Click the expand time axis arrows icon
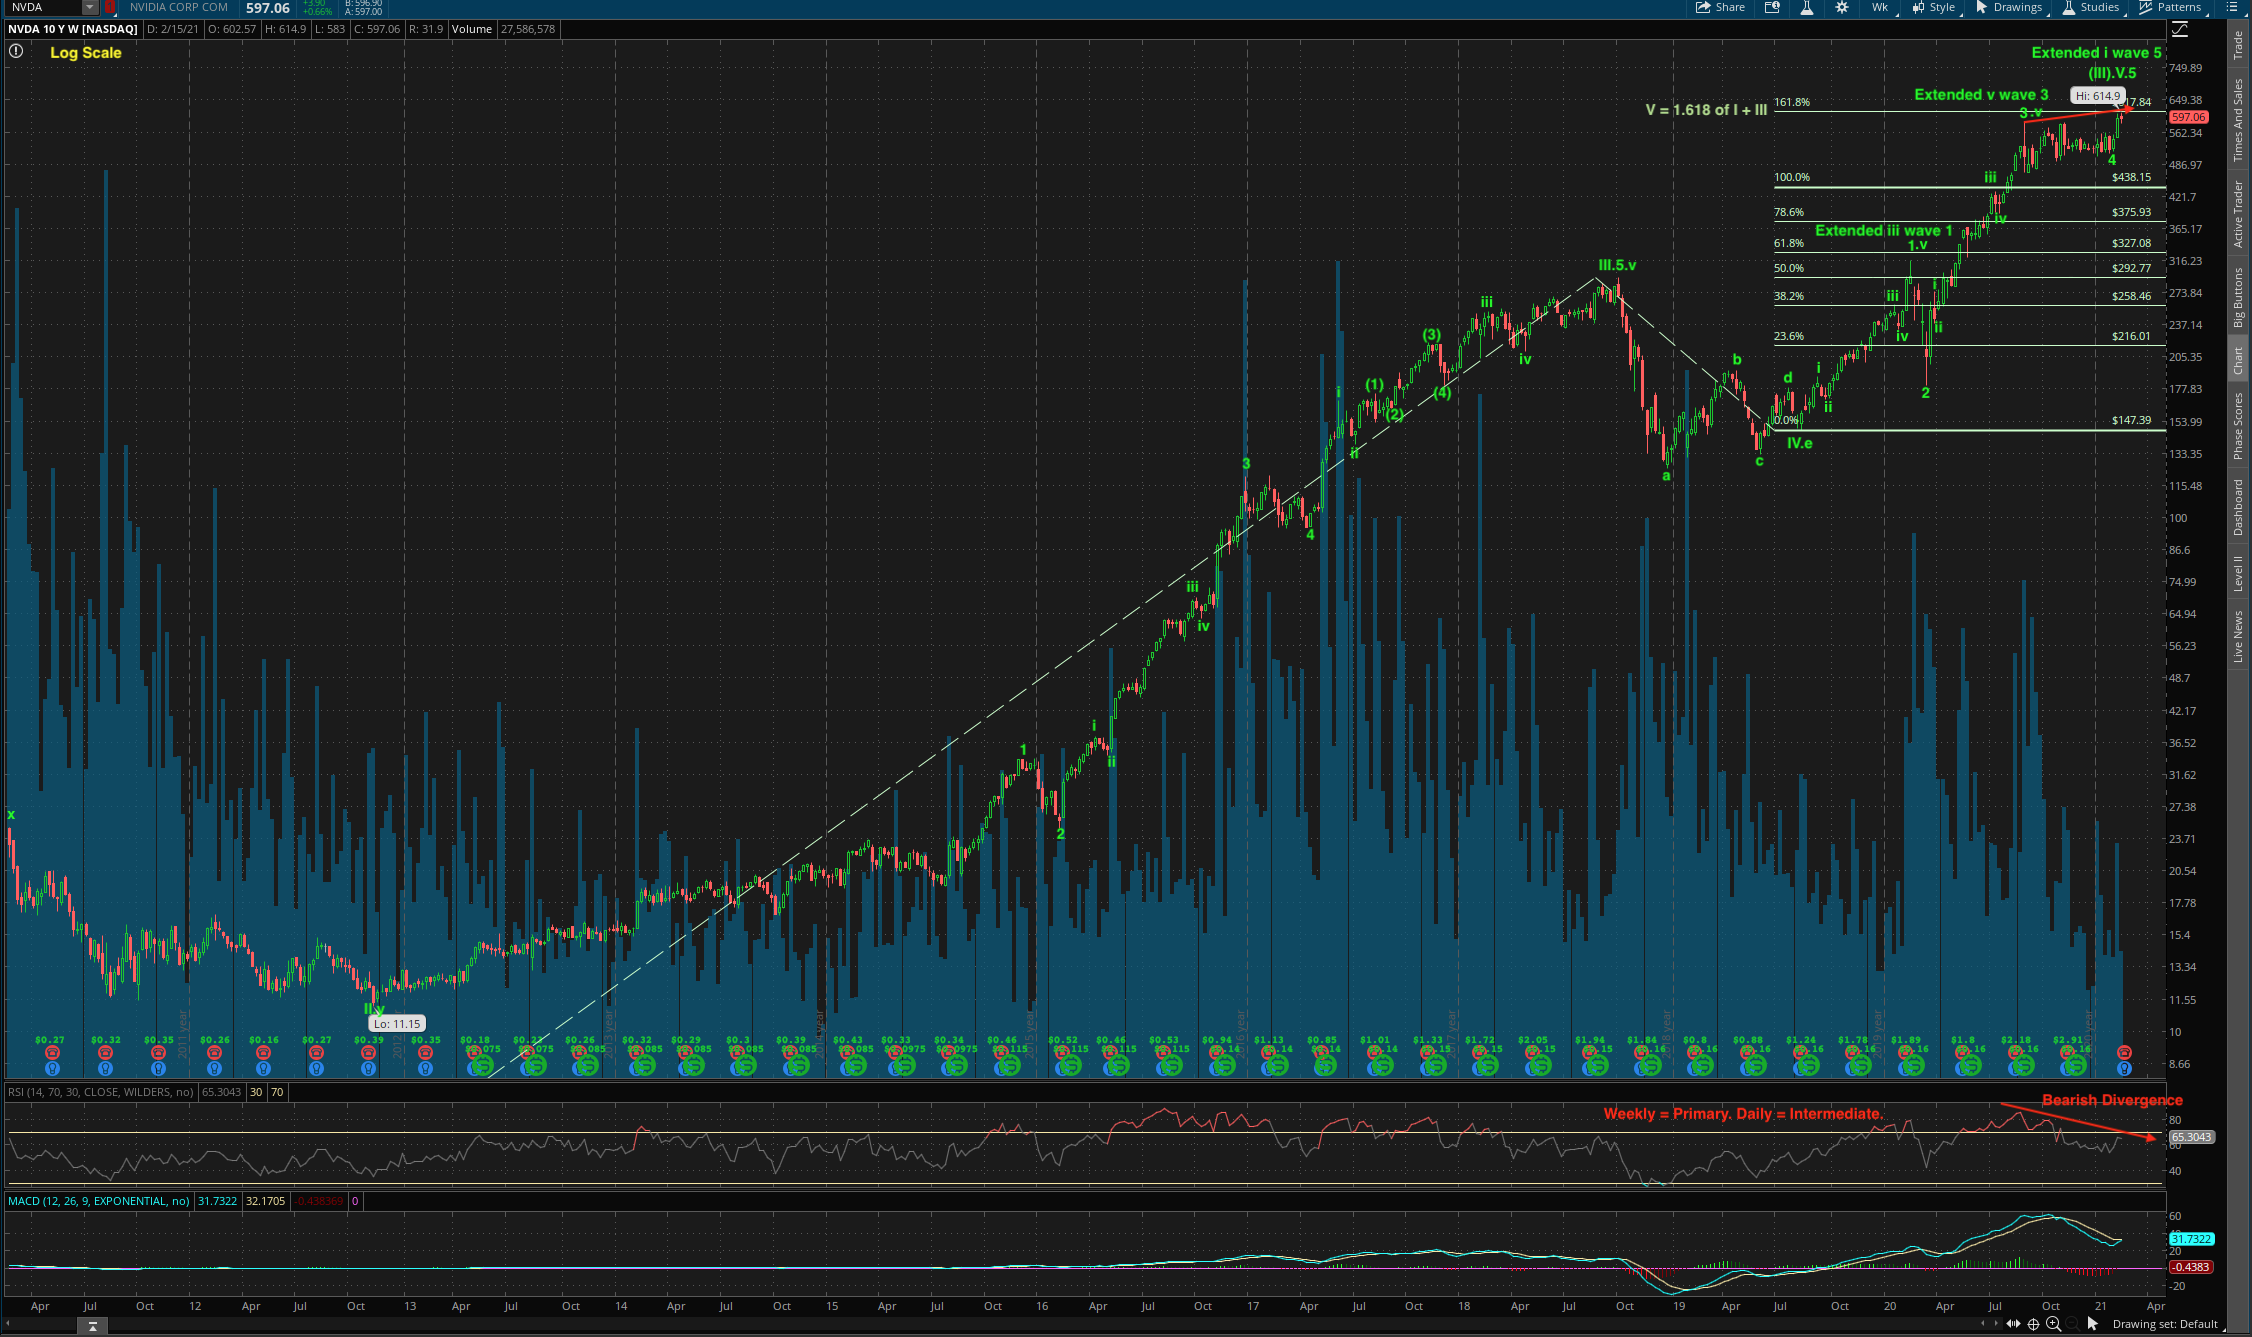 pos(2012,1324)
